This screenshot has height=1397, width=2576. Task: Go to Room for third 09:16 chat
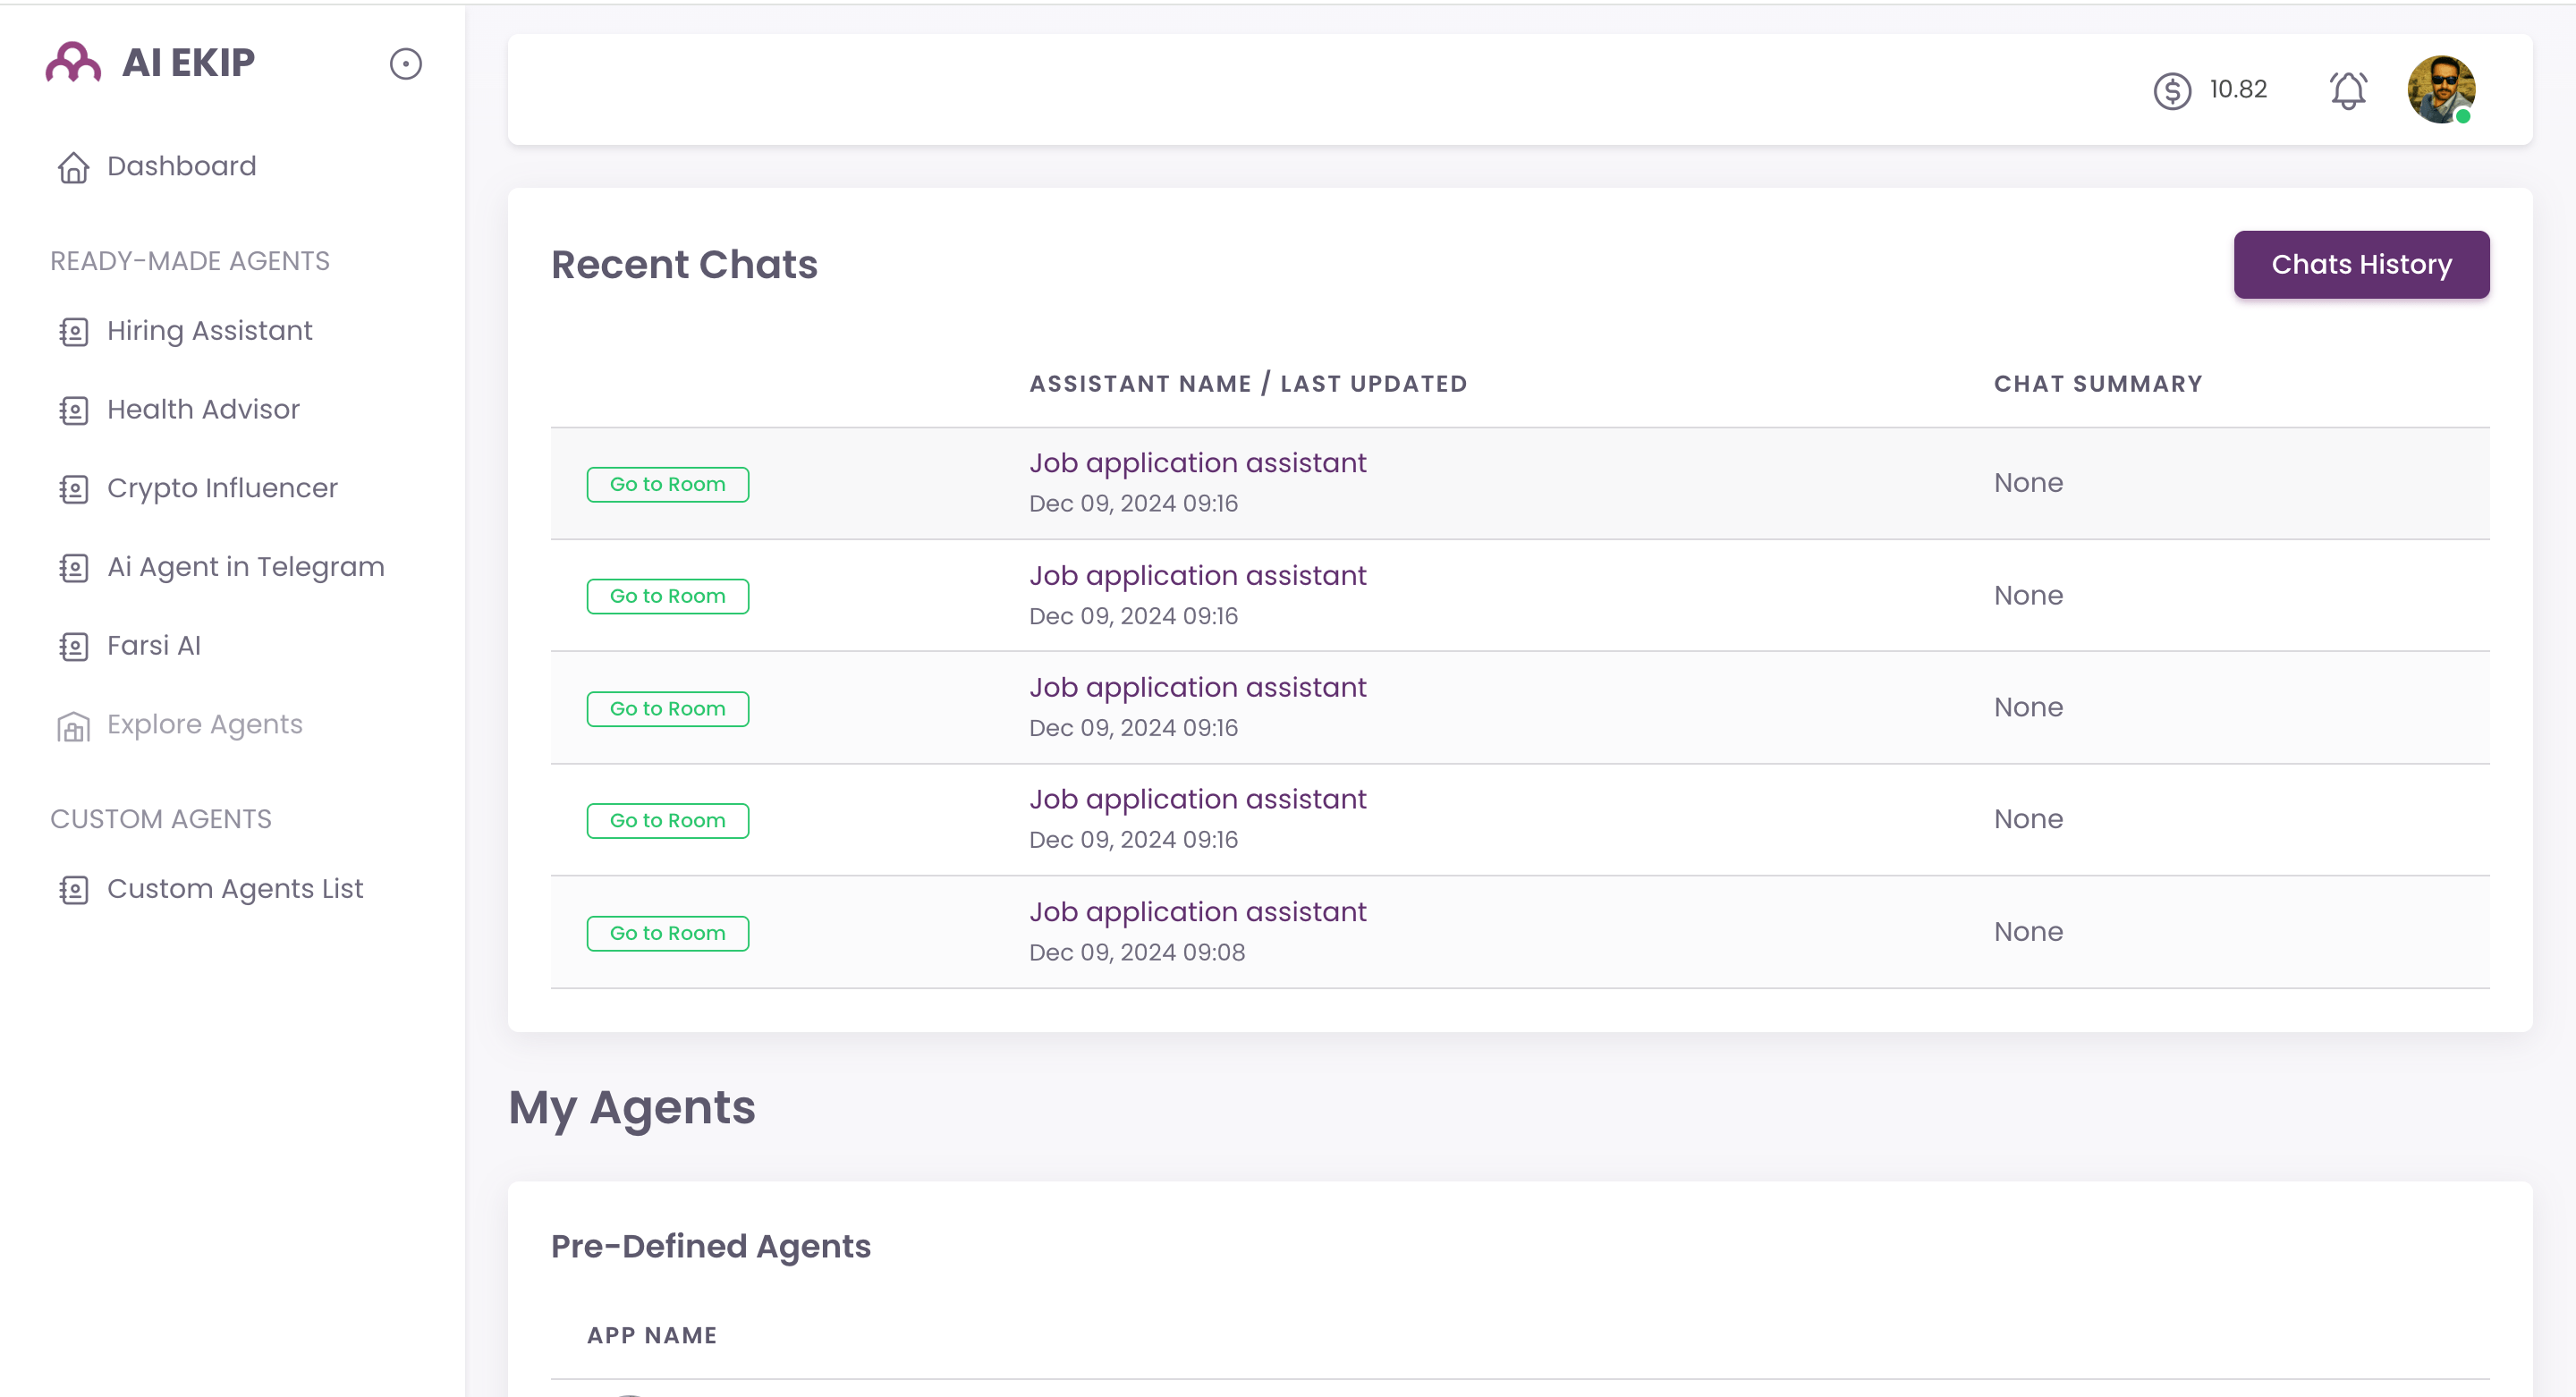point(667,709)
